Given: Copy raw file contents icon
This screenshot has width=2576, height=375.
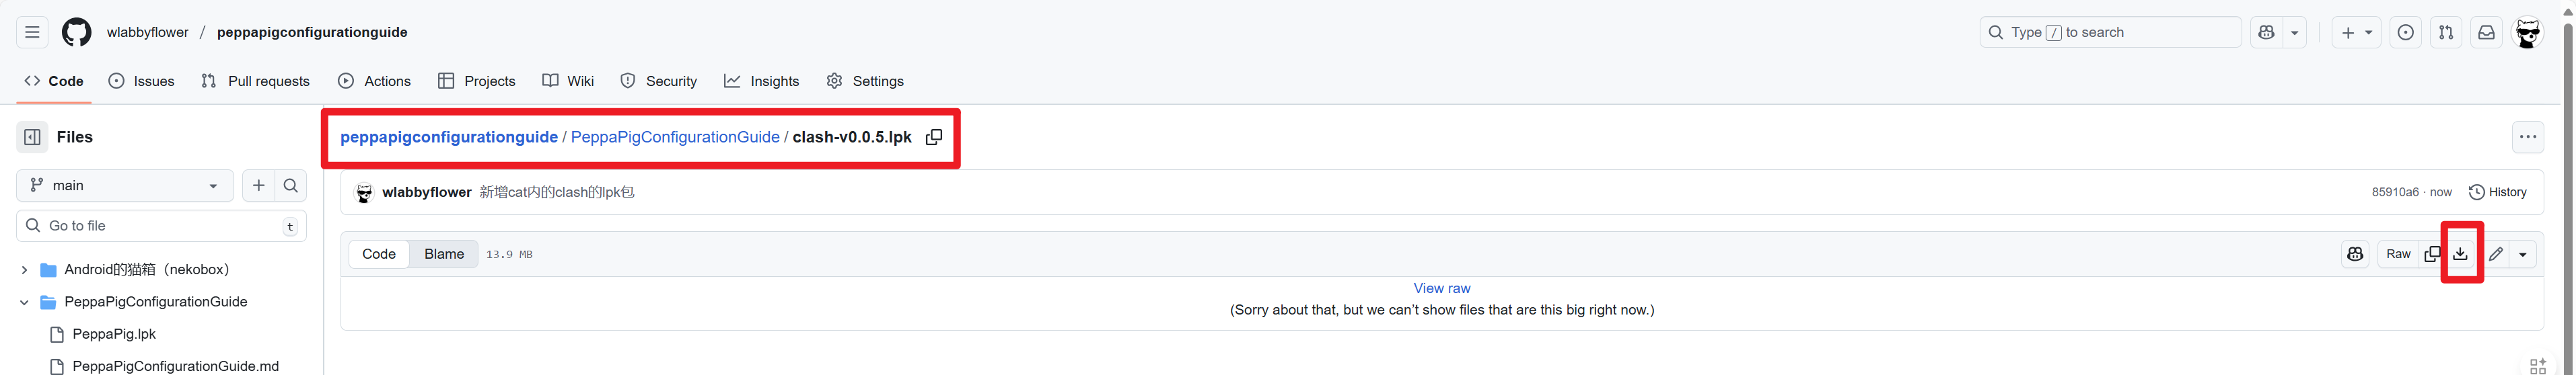Looking at the screenshot, I should tap(2432, 254).
